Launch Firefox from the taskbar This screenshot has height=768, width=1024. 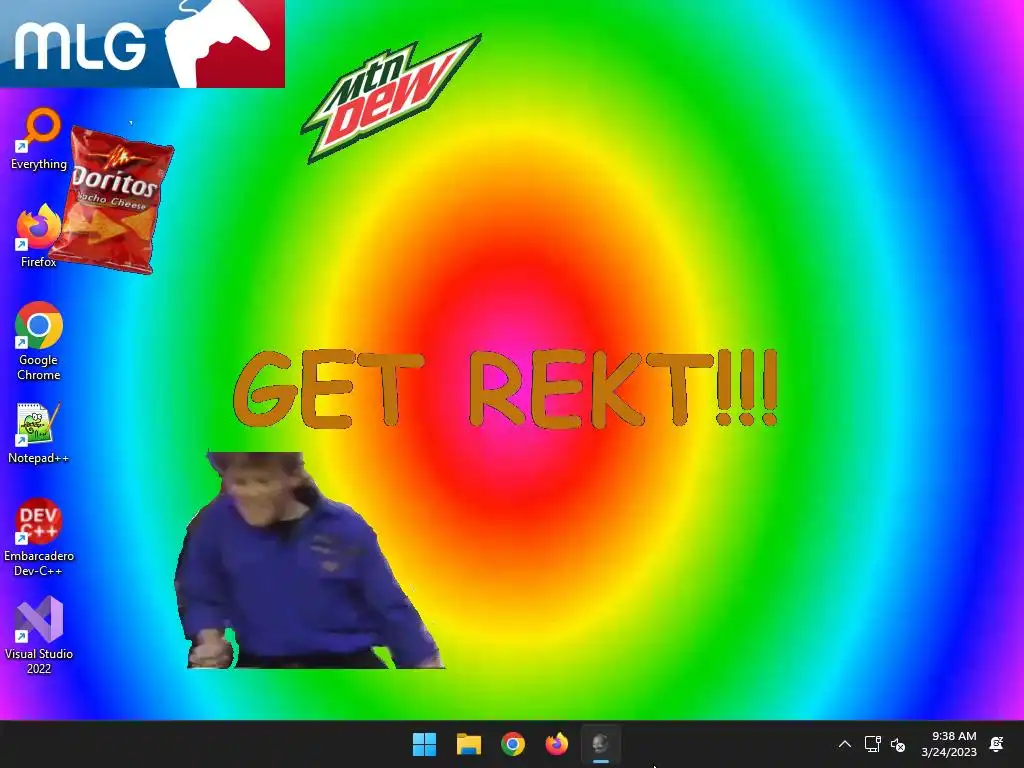[x=557, y=744]
